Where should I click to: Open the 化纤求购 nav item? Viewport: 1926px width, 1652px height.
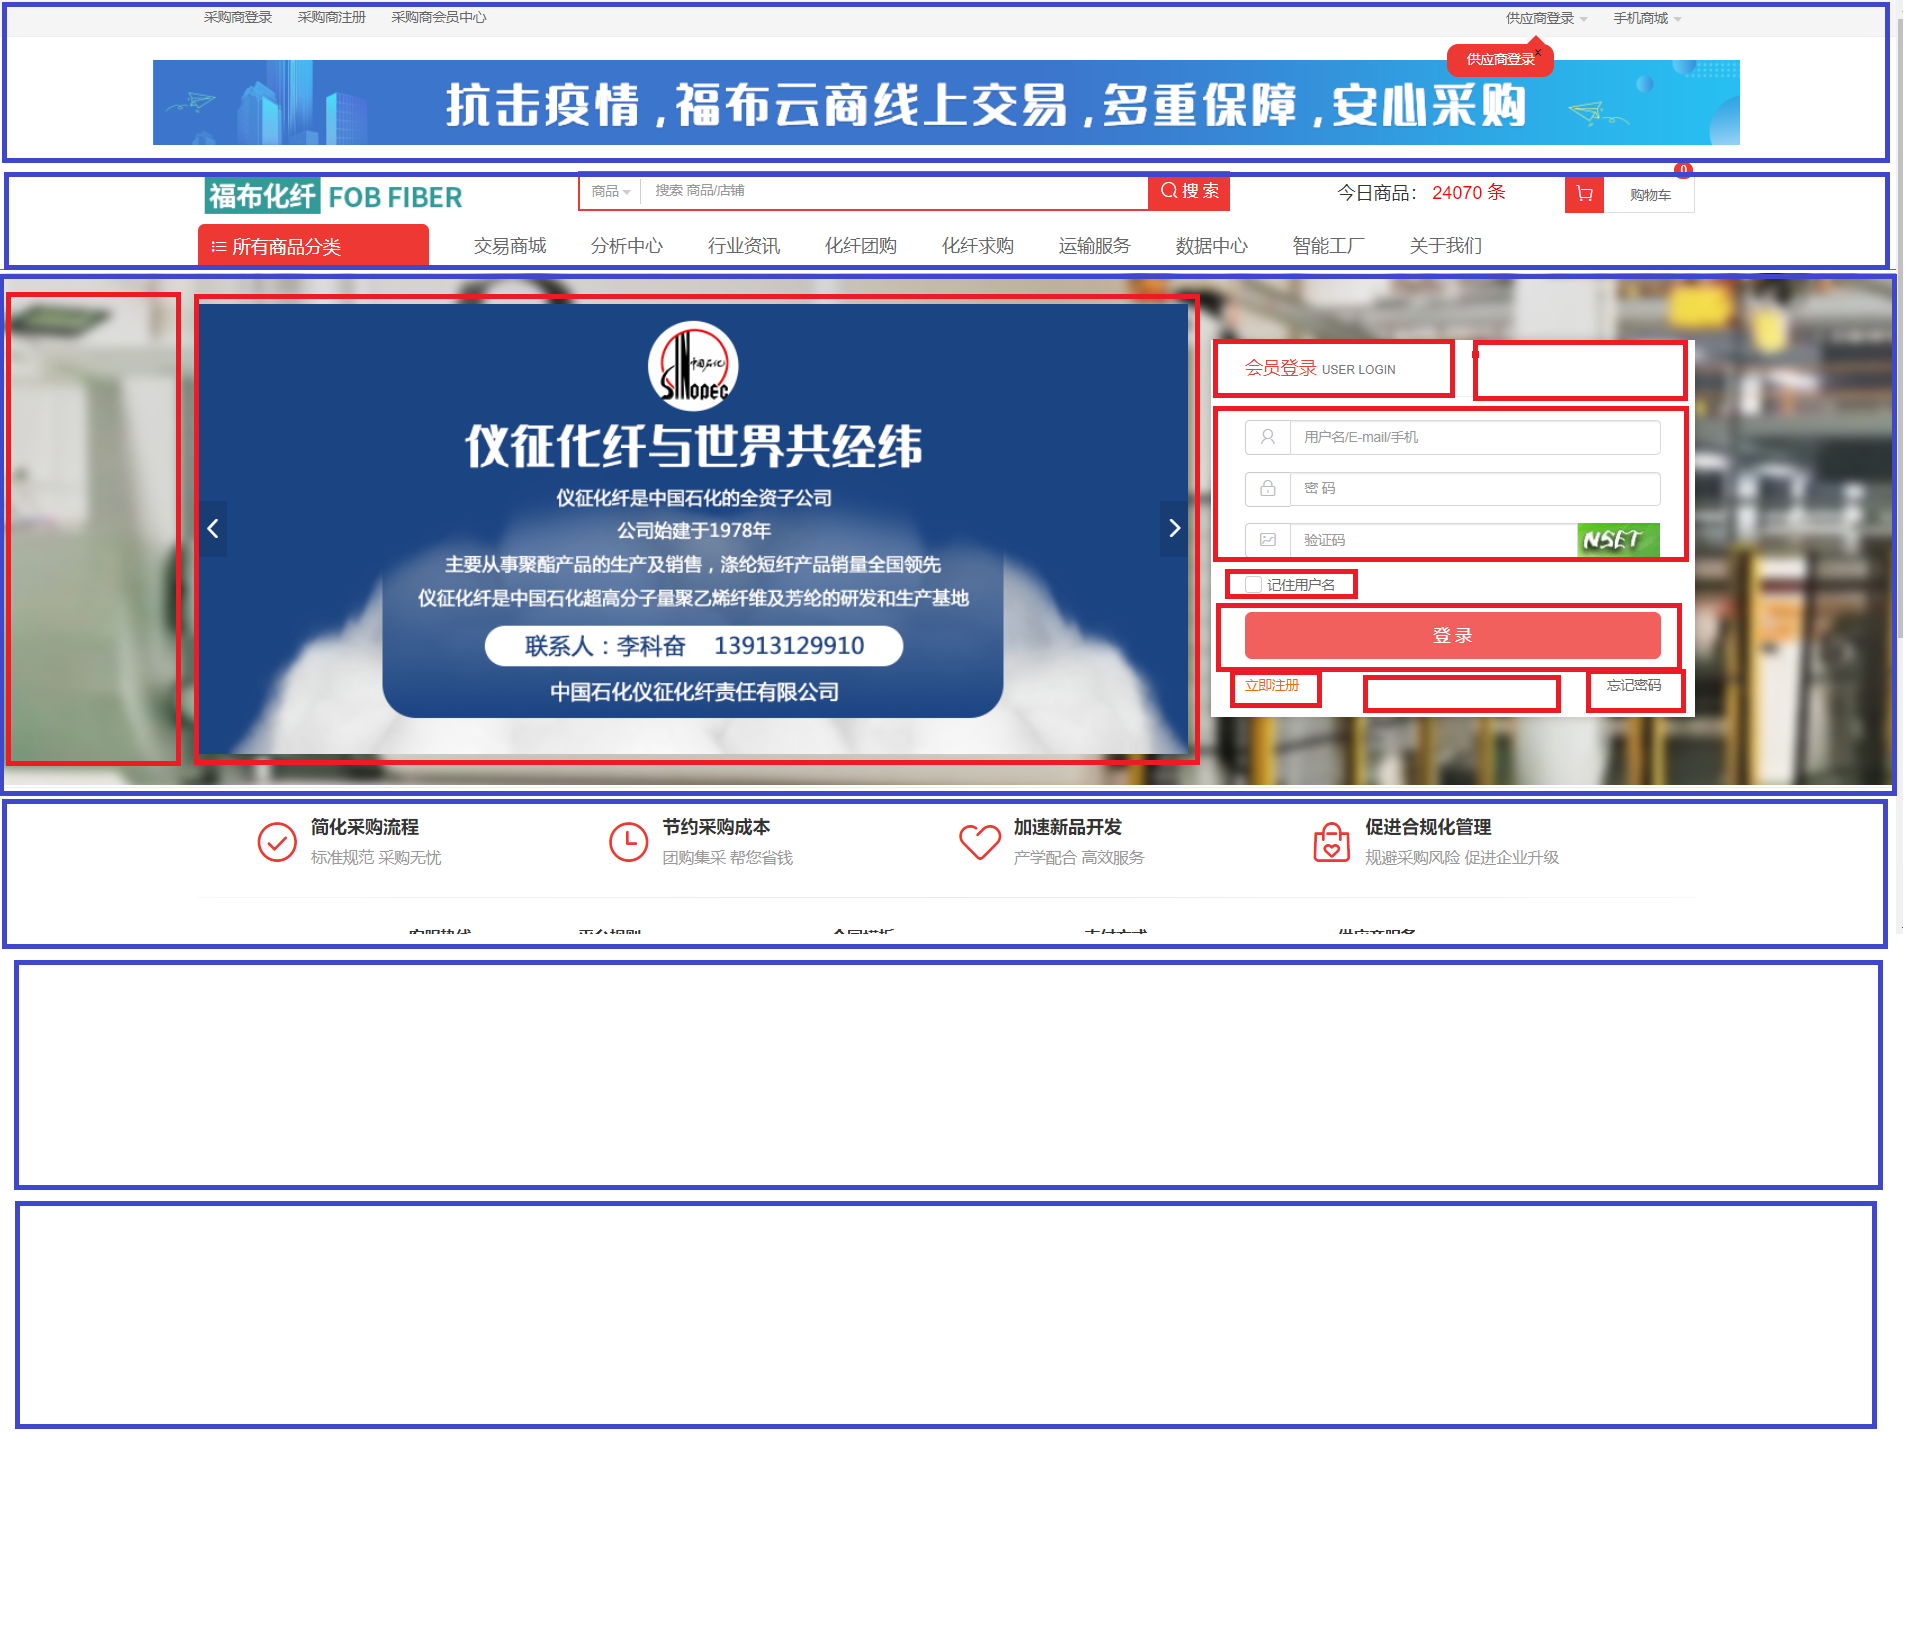point(978,246)
